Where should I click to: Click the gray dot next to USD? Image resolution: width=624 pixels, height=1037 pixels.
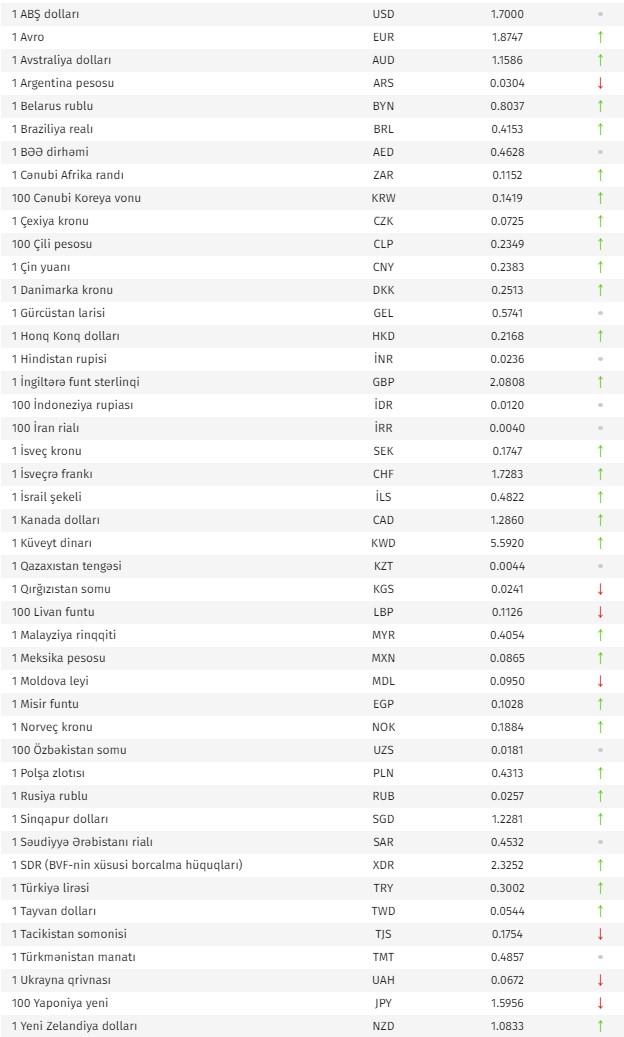tap(600, 14)
